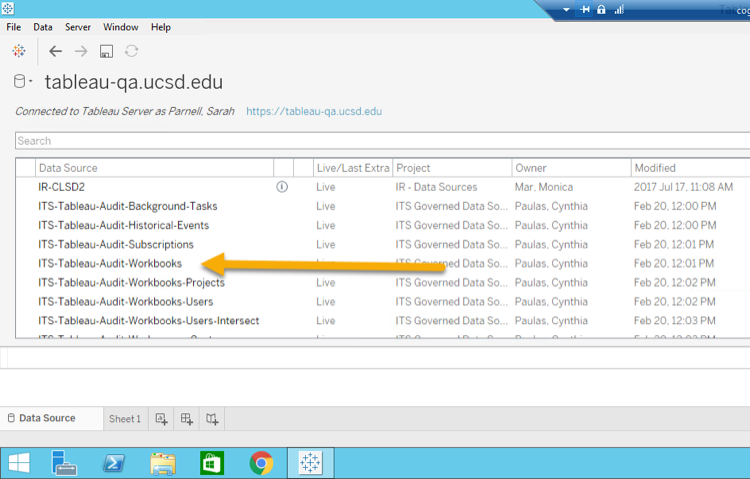Select ITS-Tableau-Audit-Workbooks data source
This screenshot has height=479, width=750.
click(x=110, y=264)
